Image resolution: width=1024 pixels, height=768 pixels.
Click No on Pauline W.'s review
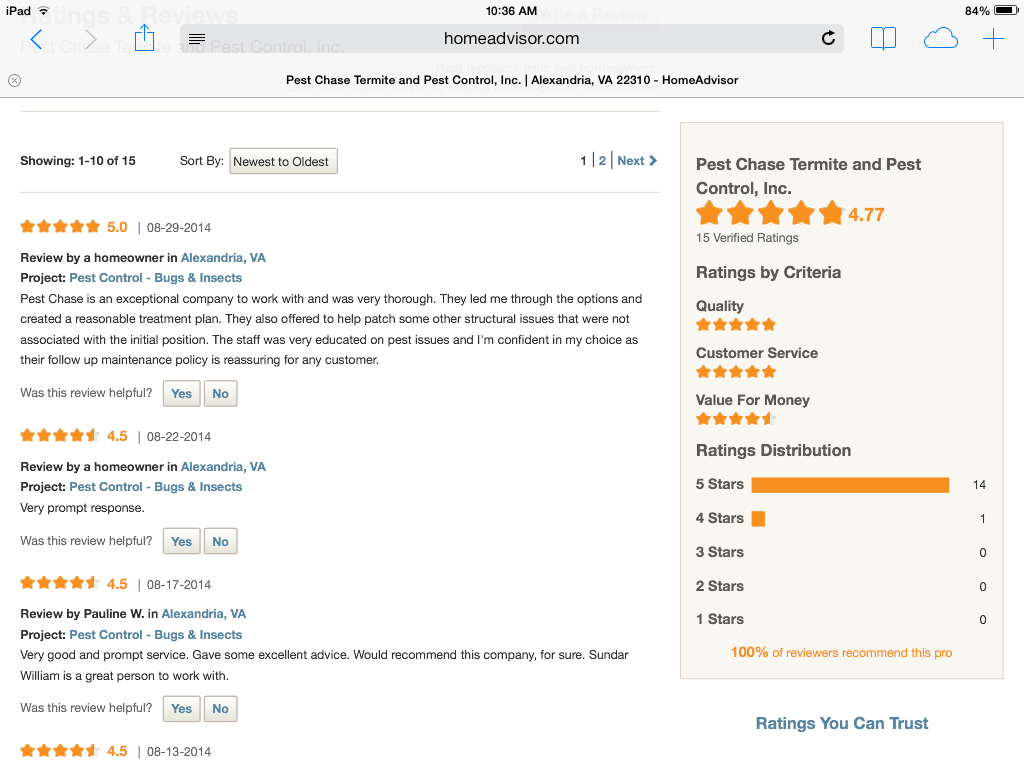coord(220,709)
